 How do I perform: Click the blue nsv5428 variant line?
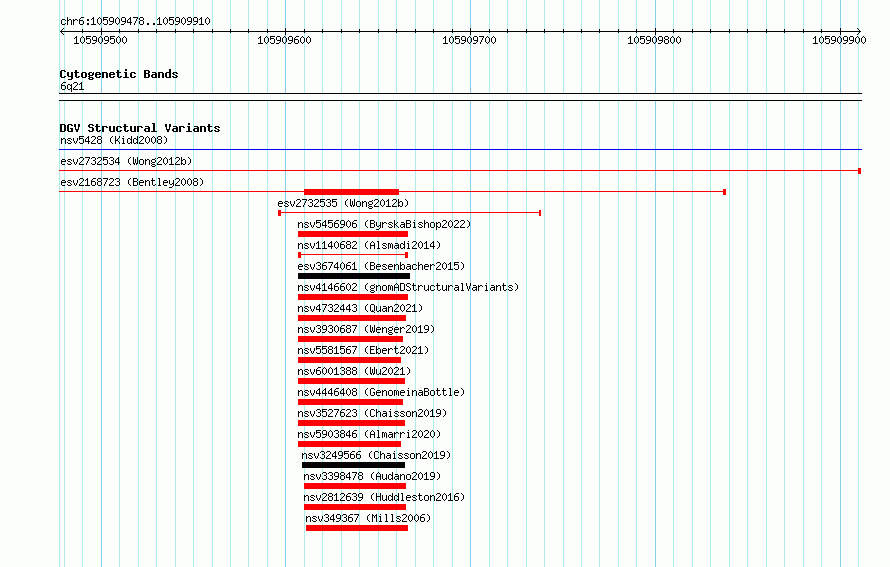(x=460, y=150)
